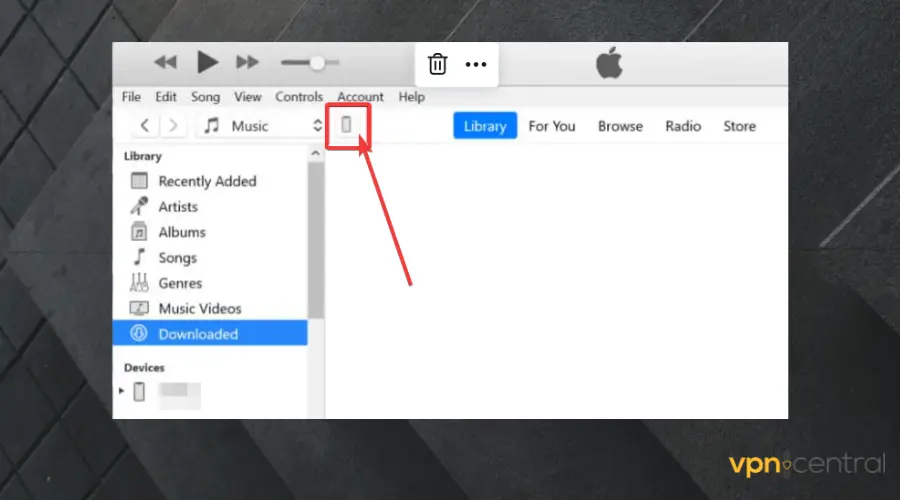The height and width of the screenshot is (500, 900).
Task: Select Artists in the sidebar
Action: (210, 207)
